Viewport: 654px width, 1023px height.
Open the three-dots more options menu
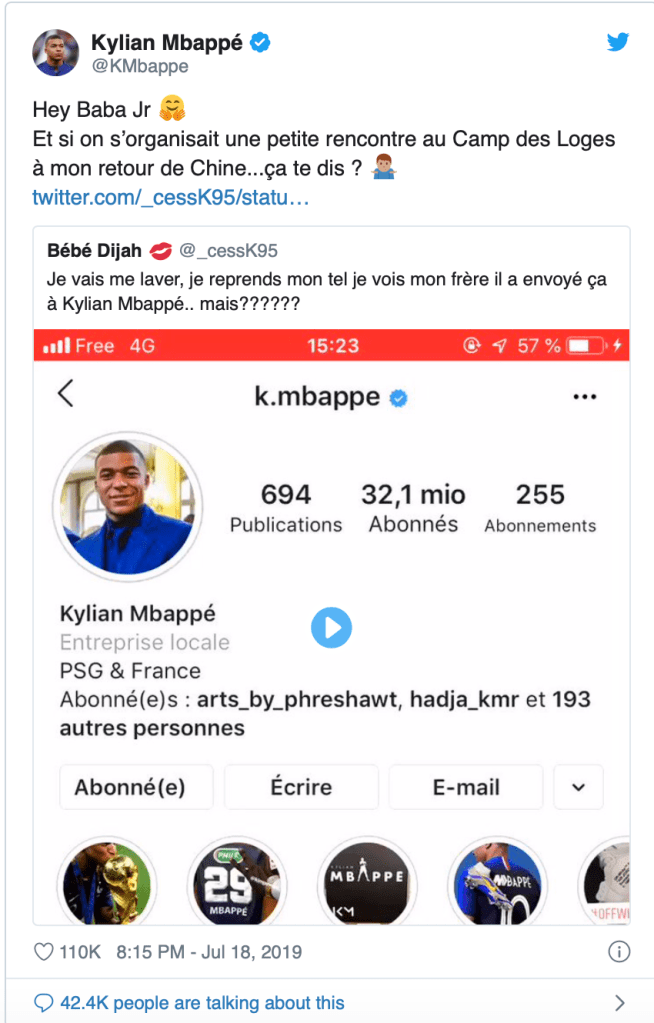(x=584, y=397)
